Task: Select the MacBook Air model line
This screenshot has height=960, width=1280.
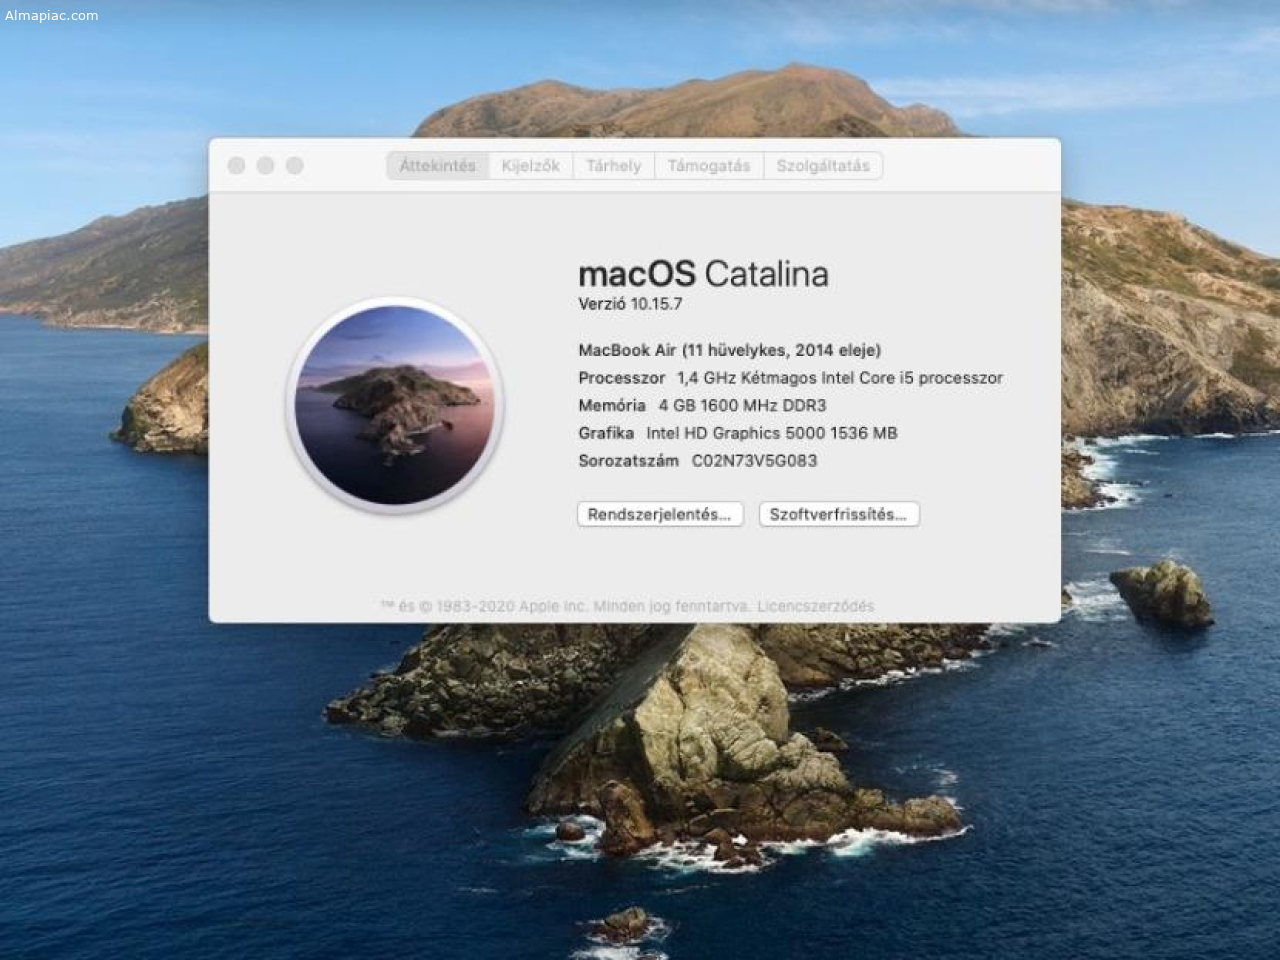Action: (729, 350)
